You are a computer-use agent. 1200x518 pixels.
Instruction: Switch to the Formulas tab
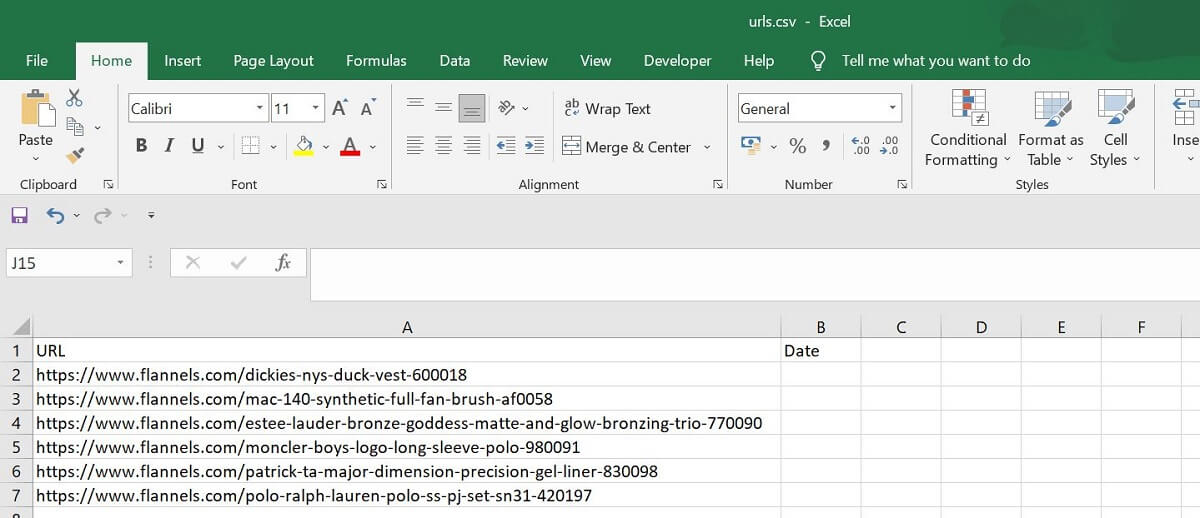(x=376, y=61)
